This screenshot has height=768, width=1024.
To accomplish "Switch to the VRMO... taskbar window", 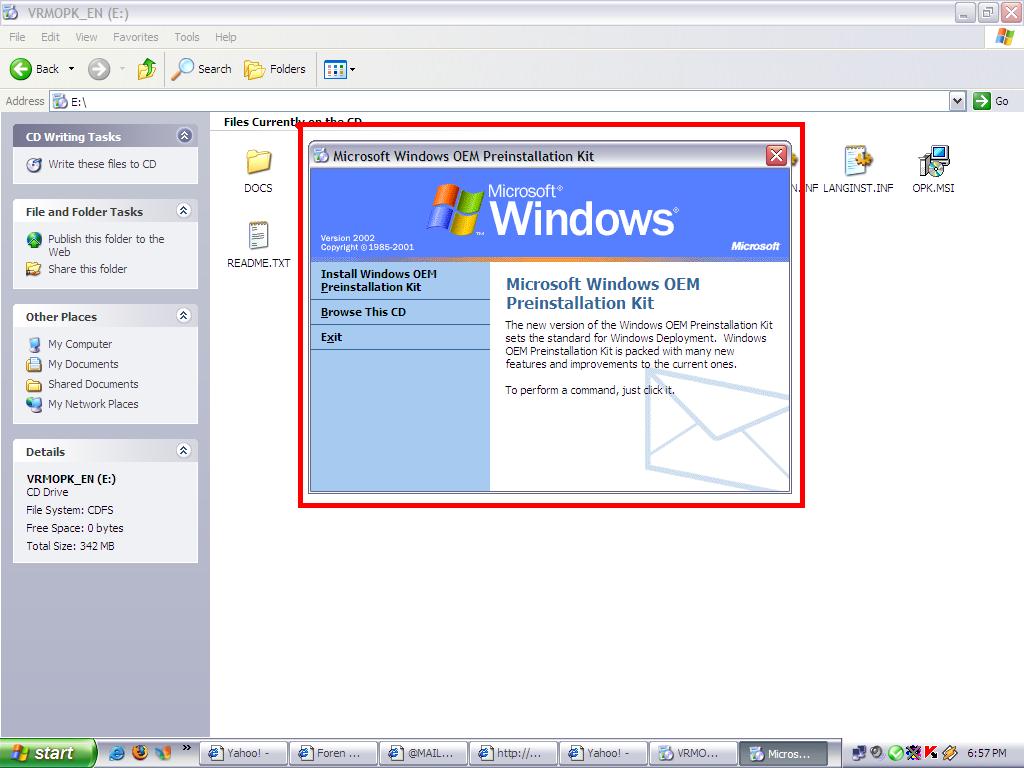I will [x=693, y=753].
